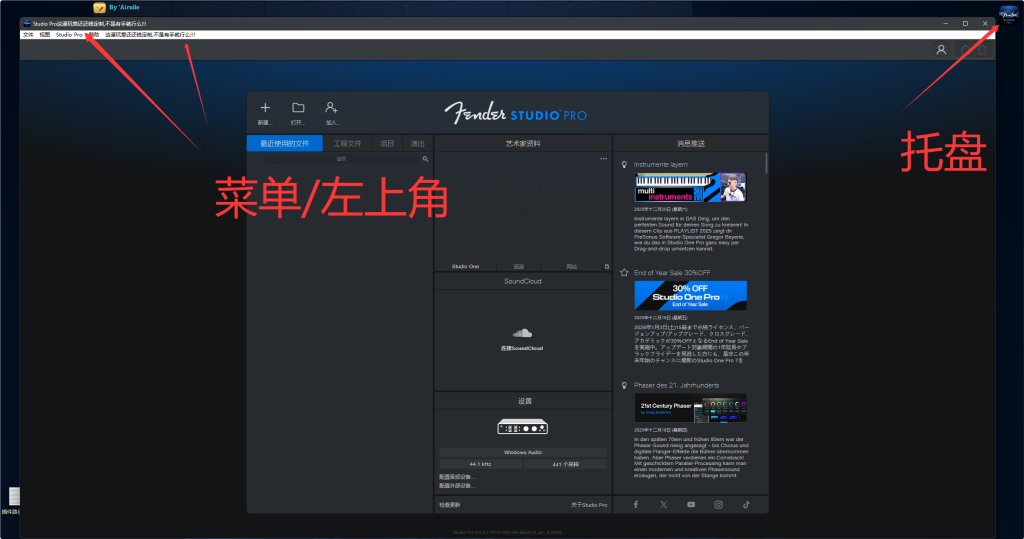Open the Windows Audio device selector

(x=522, y=452)
